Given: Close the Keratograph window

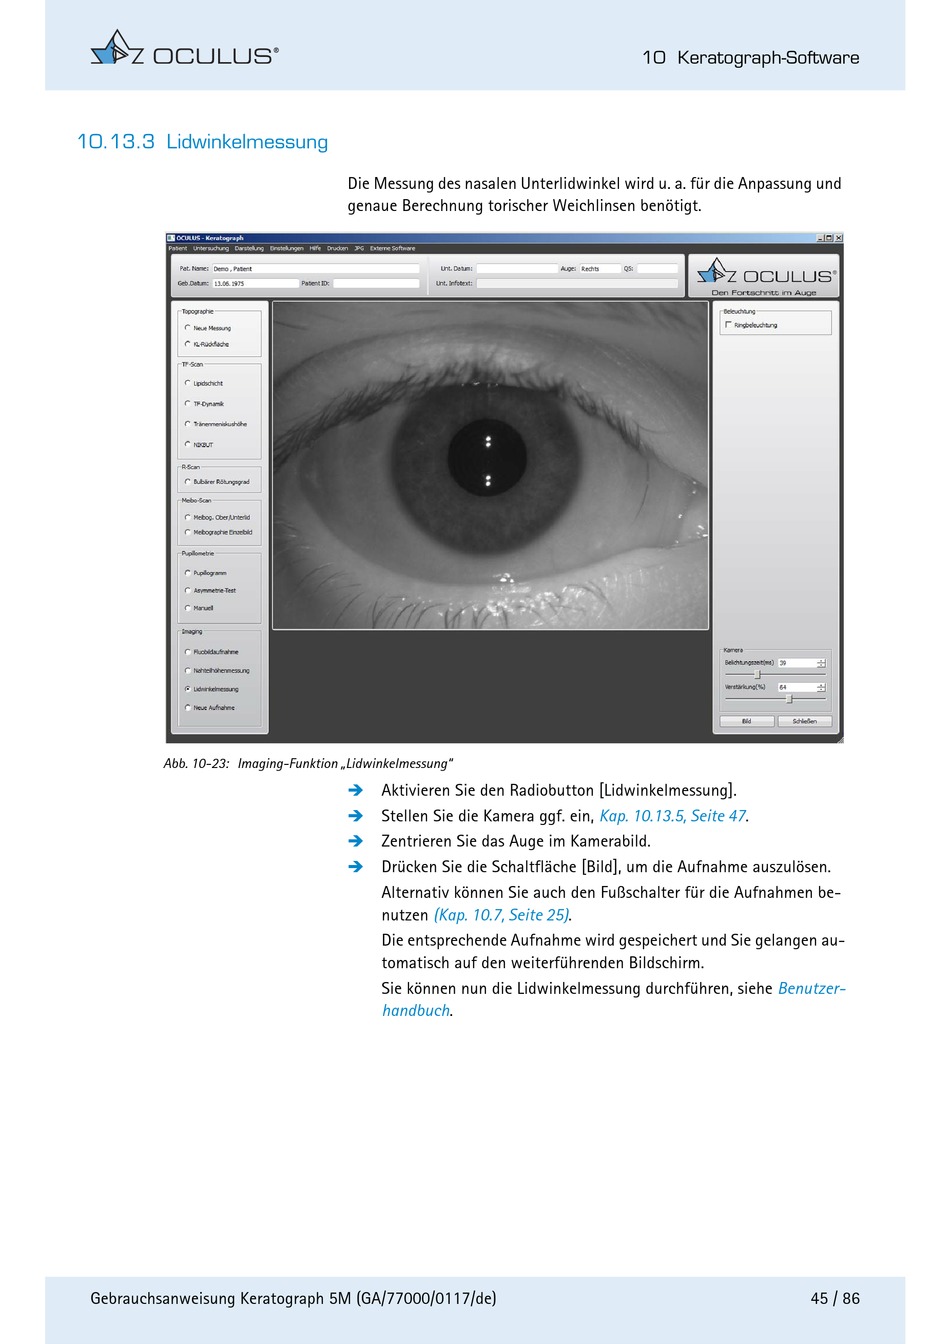Looking at the screenshot, I should point(839,238).
